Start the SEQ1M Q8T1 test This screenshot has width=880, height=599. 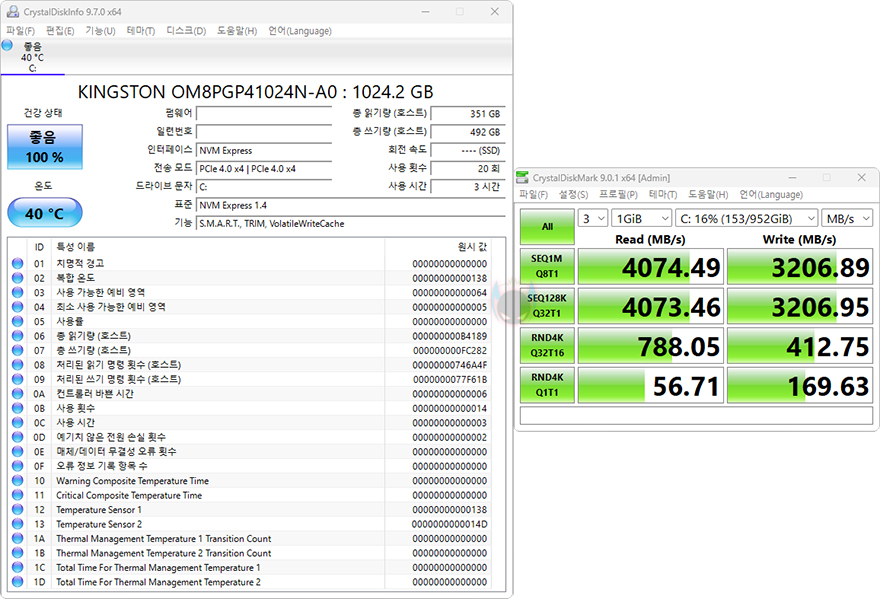pyautogui.click(x=547, y=266)
